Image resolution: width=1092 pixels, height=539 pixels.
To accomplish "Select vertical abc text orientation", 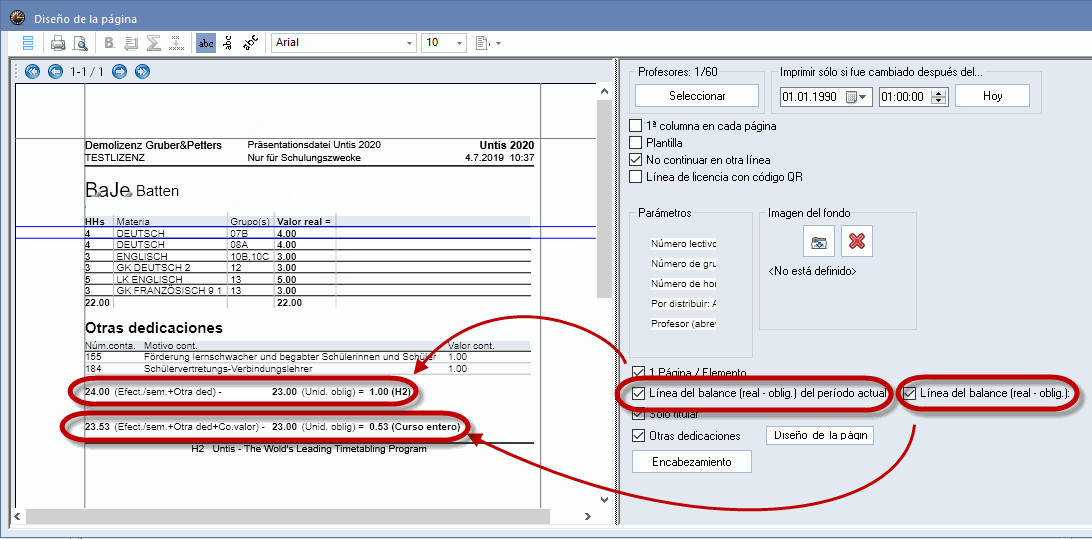I will coord(228,43).
